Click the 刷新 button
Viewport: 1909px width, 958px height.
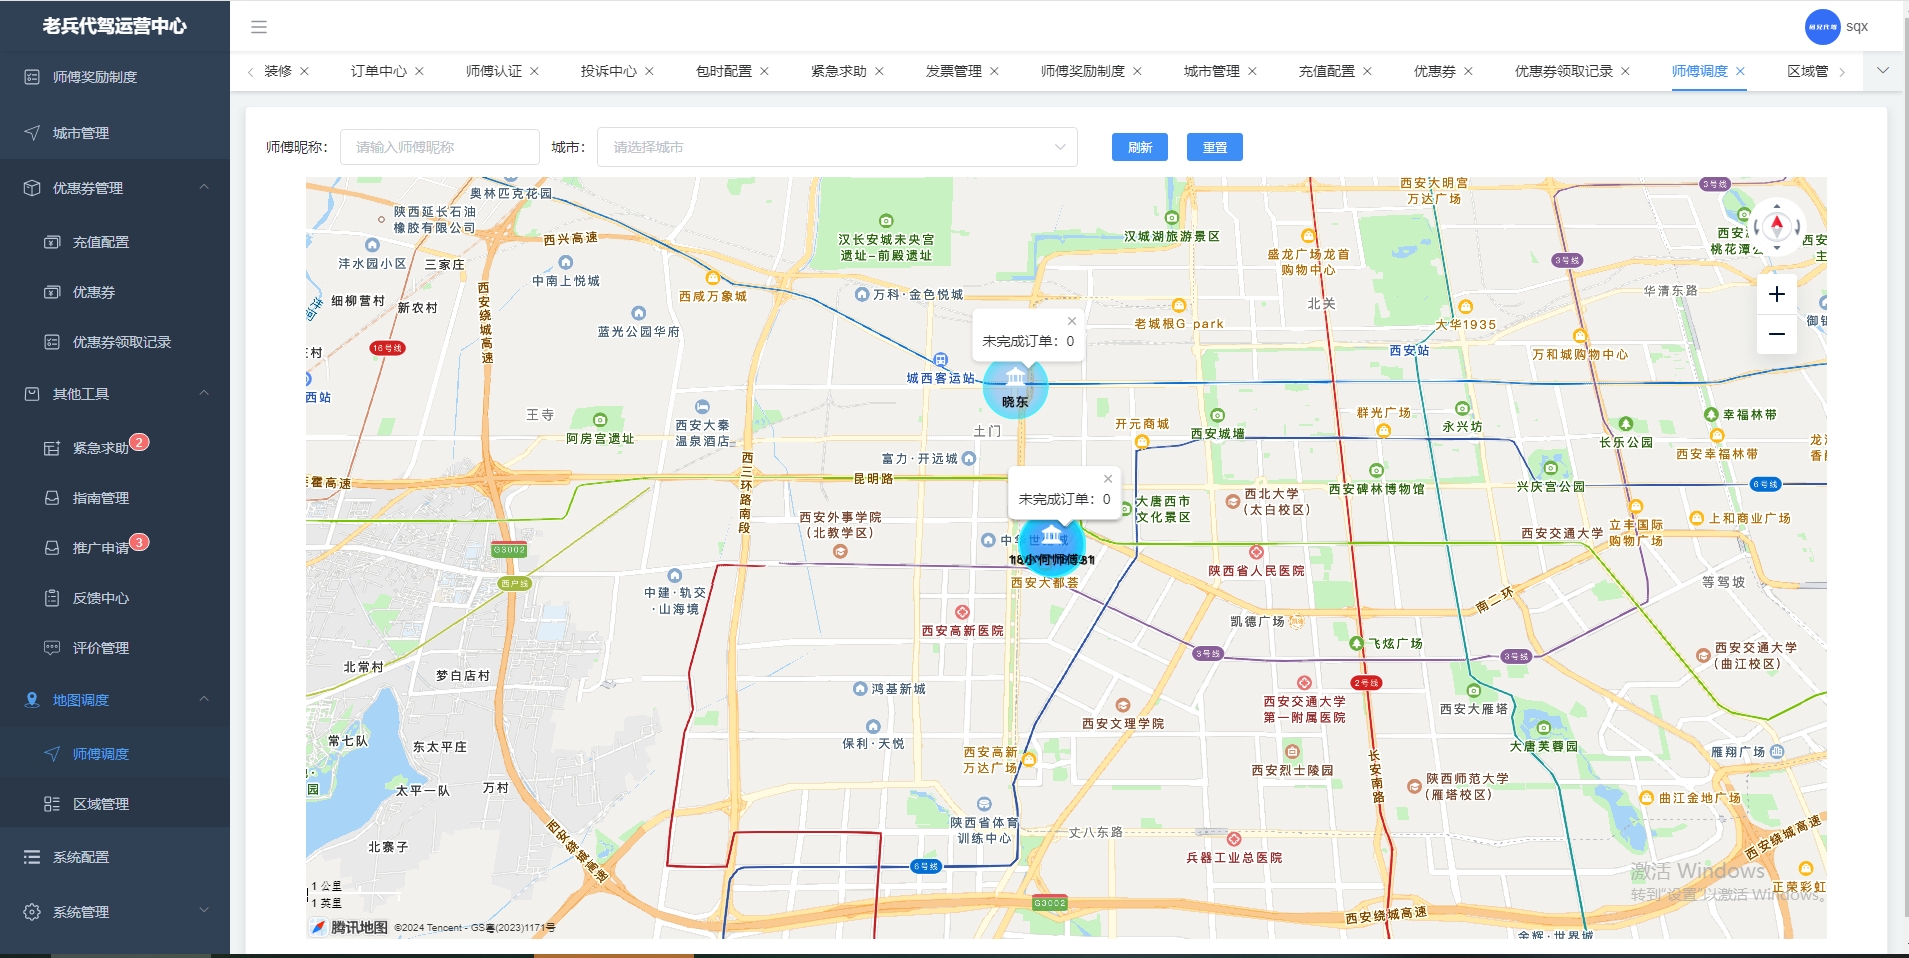tap(1140, 147)
